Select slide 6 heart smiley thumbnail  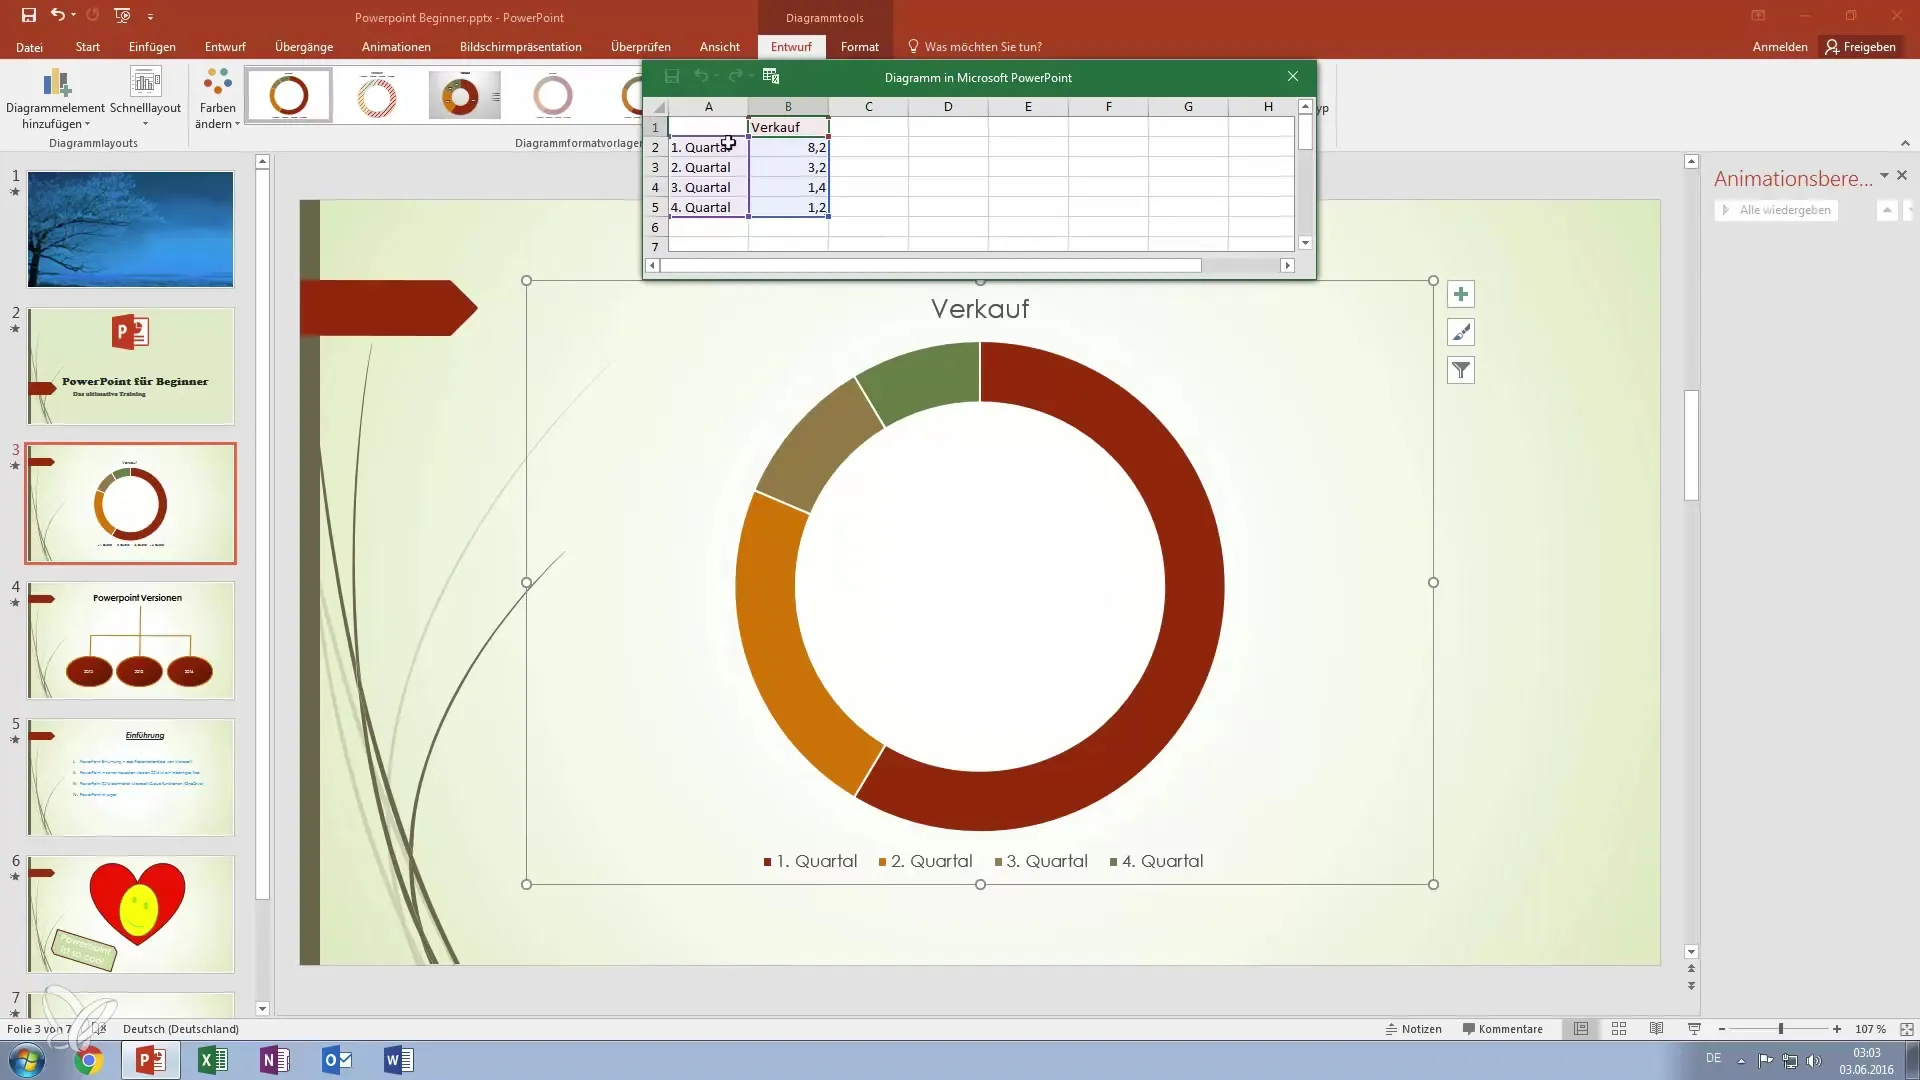130,914
